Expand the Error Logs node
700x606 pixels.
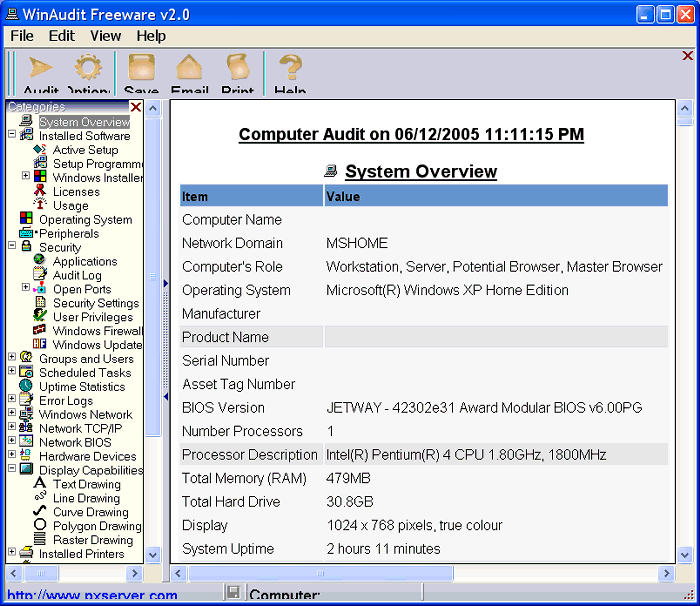tap(12, 399)
